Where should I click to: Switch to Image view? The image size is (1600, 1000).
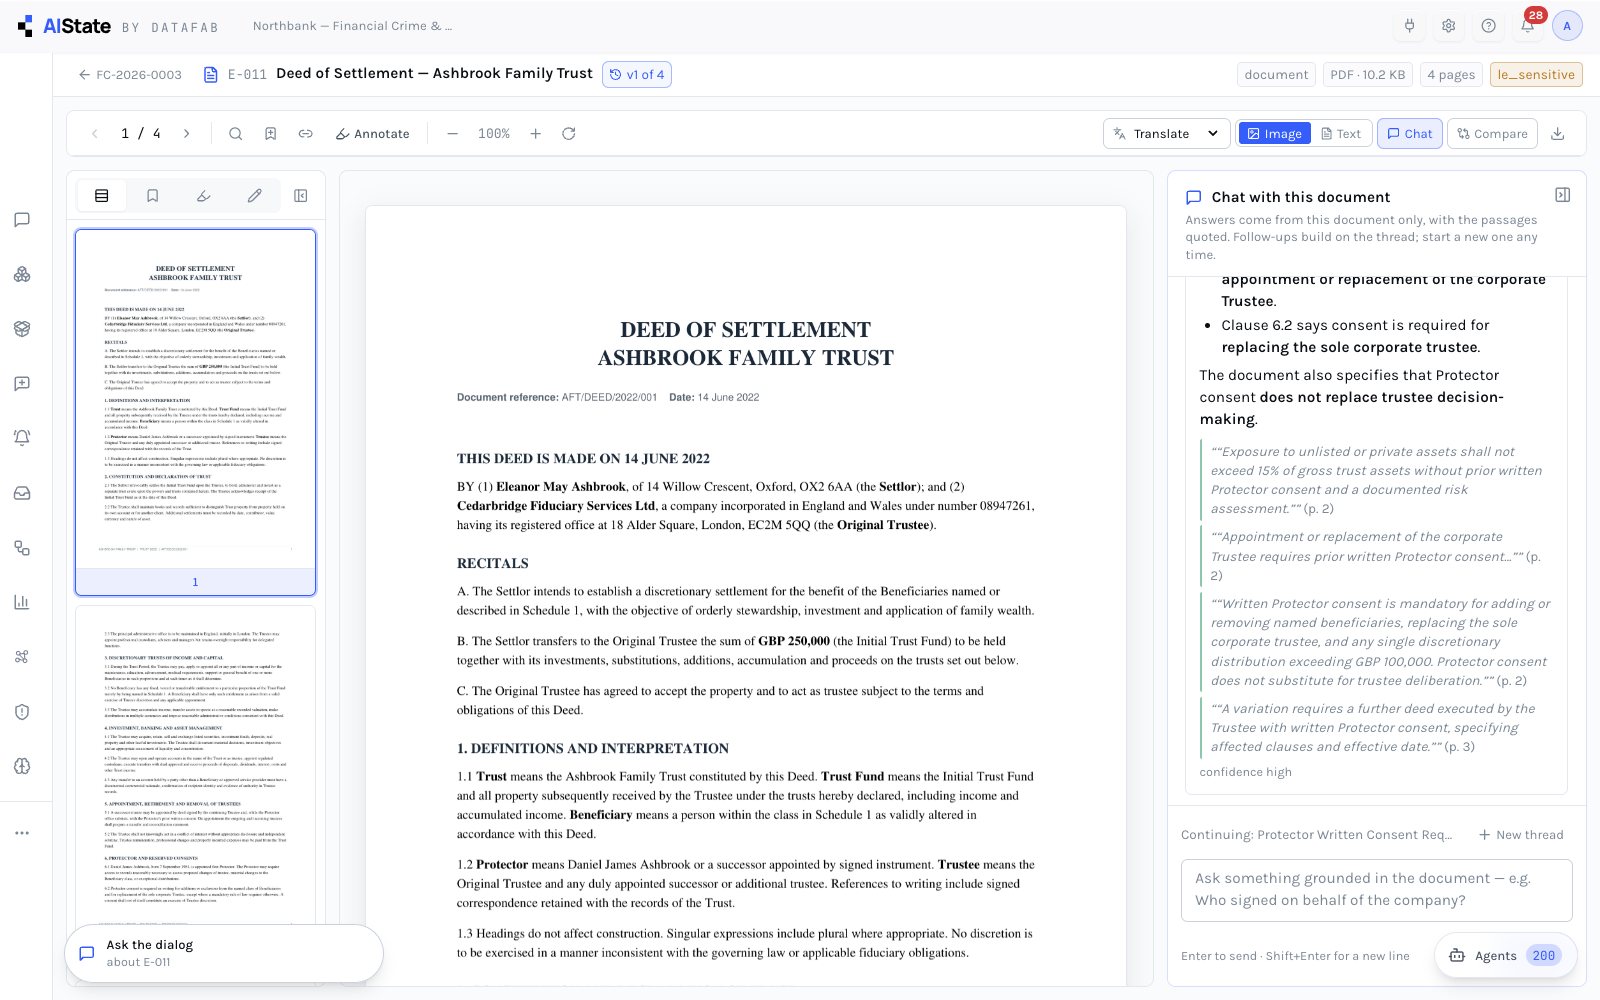1273,133
